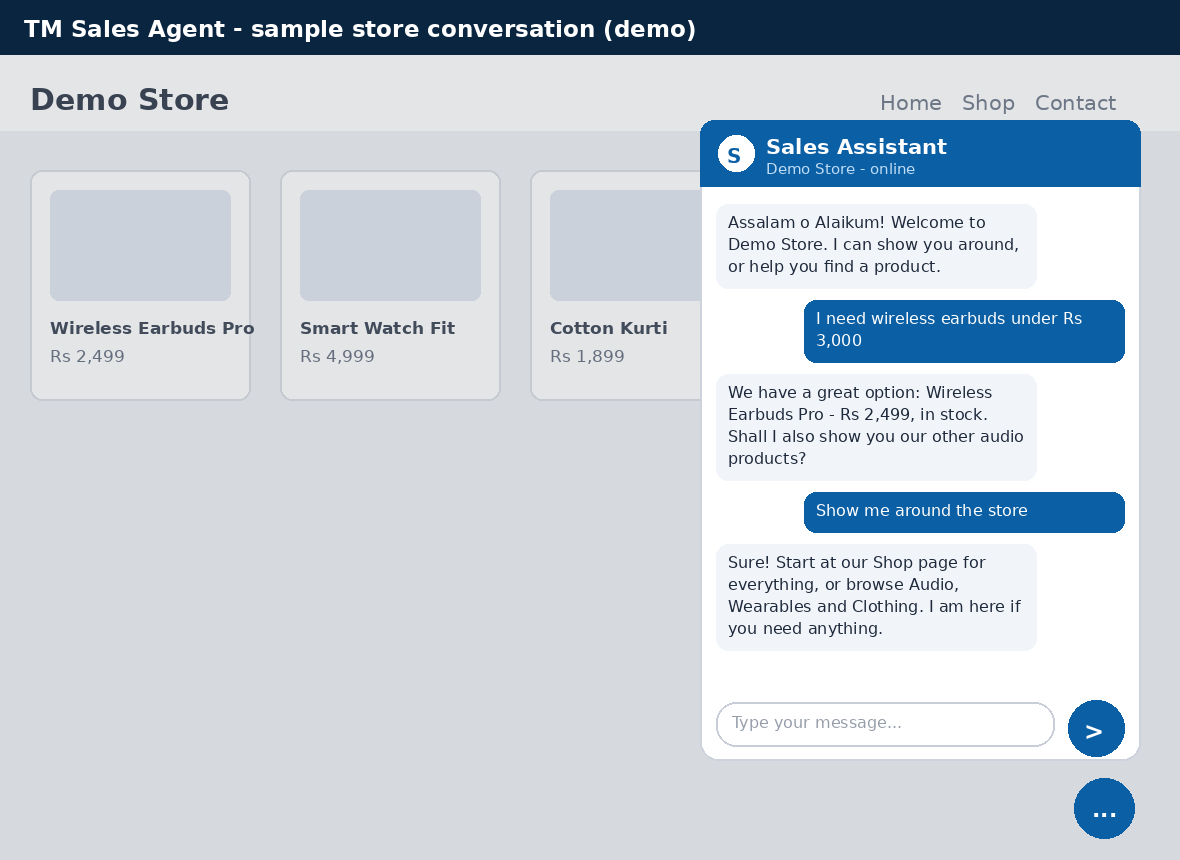Viewport: 1180px width, 860px height.
Task: Click the Sales Assistant chat header title
Action: [x=856, y=147]
